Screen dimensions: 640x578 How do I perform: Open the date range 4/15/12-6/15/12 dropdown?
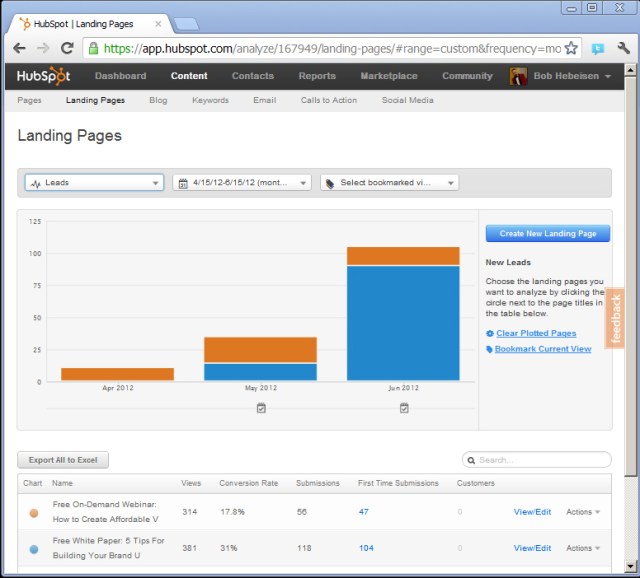coord(241,183)
